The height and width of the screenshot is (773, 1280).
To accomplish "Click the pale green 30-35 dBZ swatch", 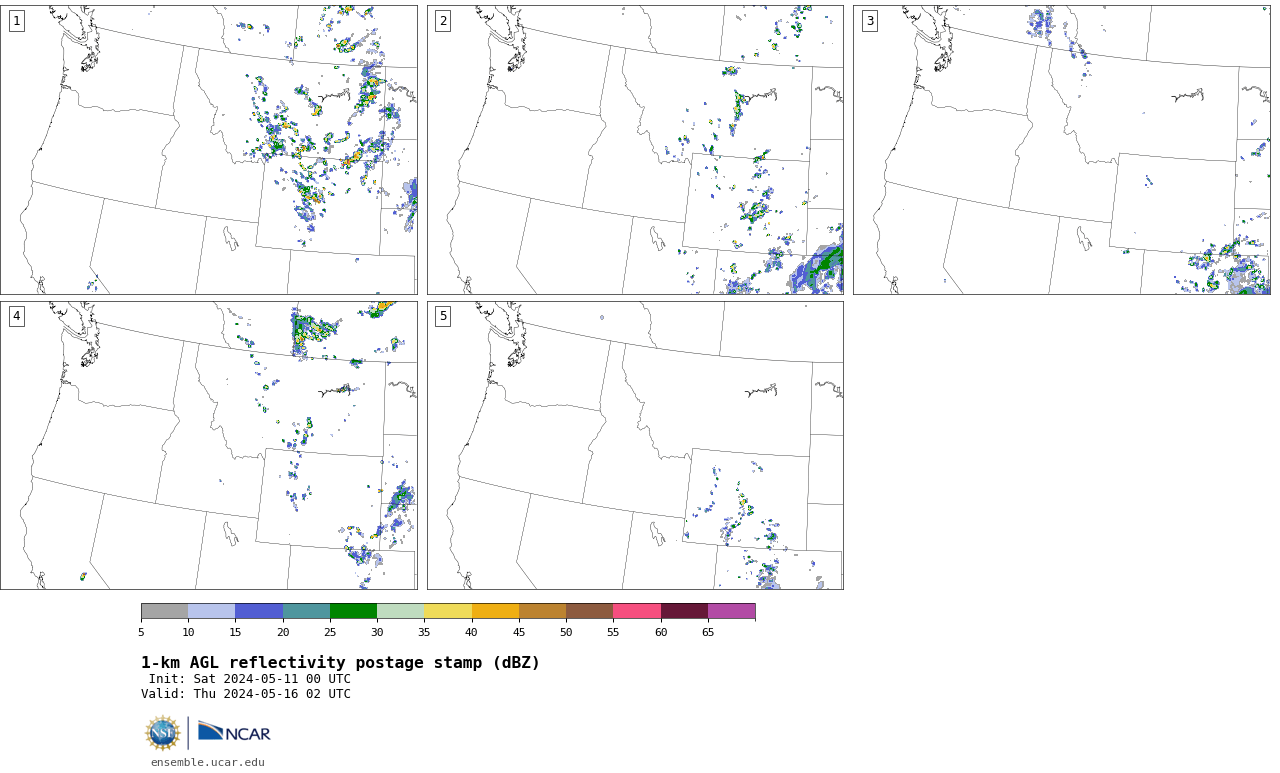I will pyautogui.click(x=401, y=611).
